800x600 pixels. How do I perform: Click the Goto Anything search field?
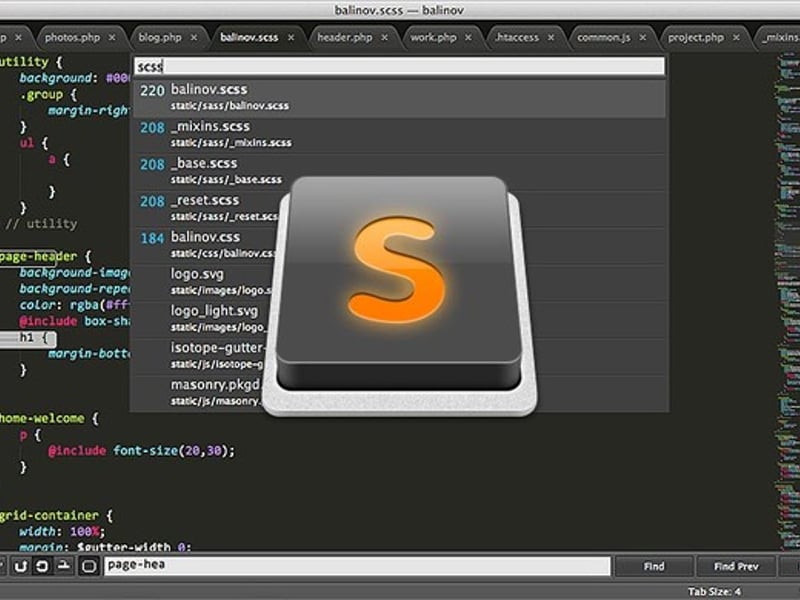click(399, 66)
